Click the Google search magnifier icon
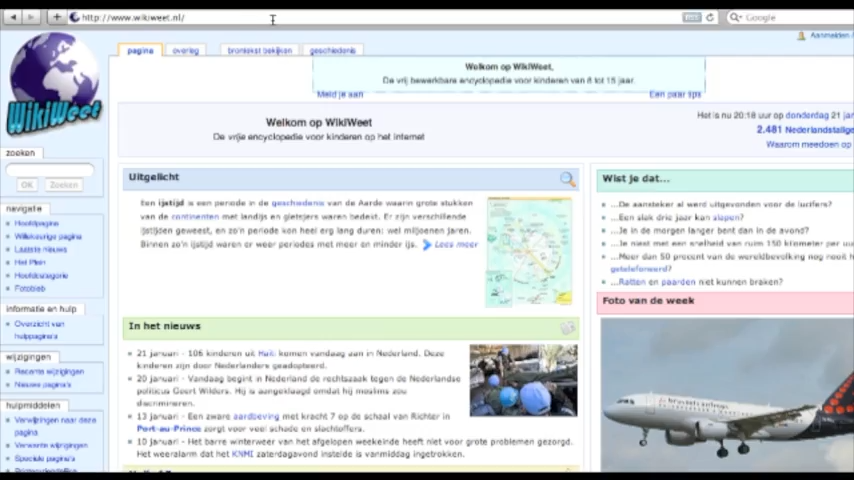The image size is (854, 480). (735, 17)
